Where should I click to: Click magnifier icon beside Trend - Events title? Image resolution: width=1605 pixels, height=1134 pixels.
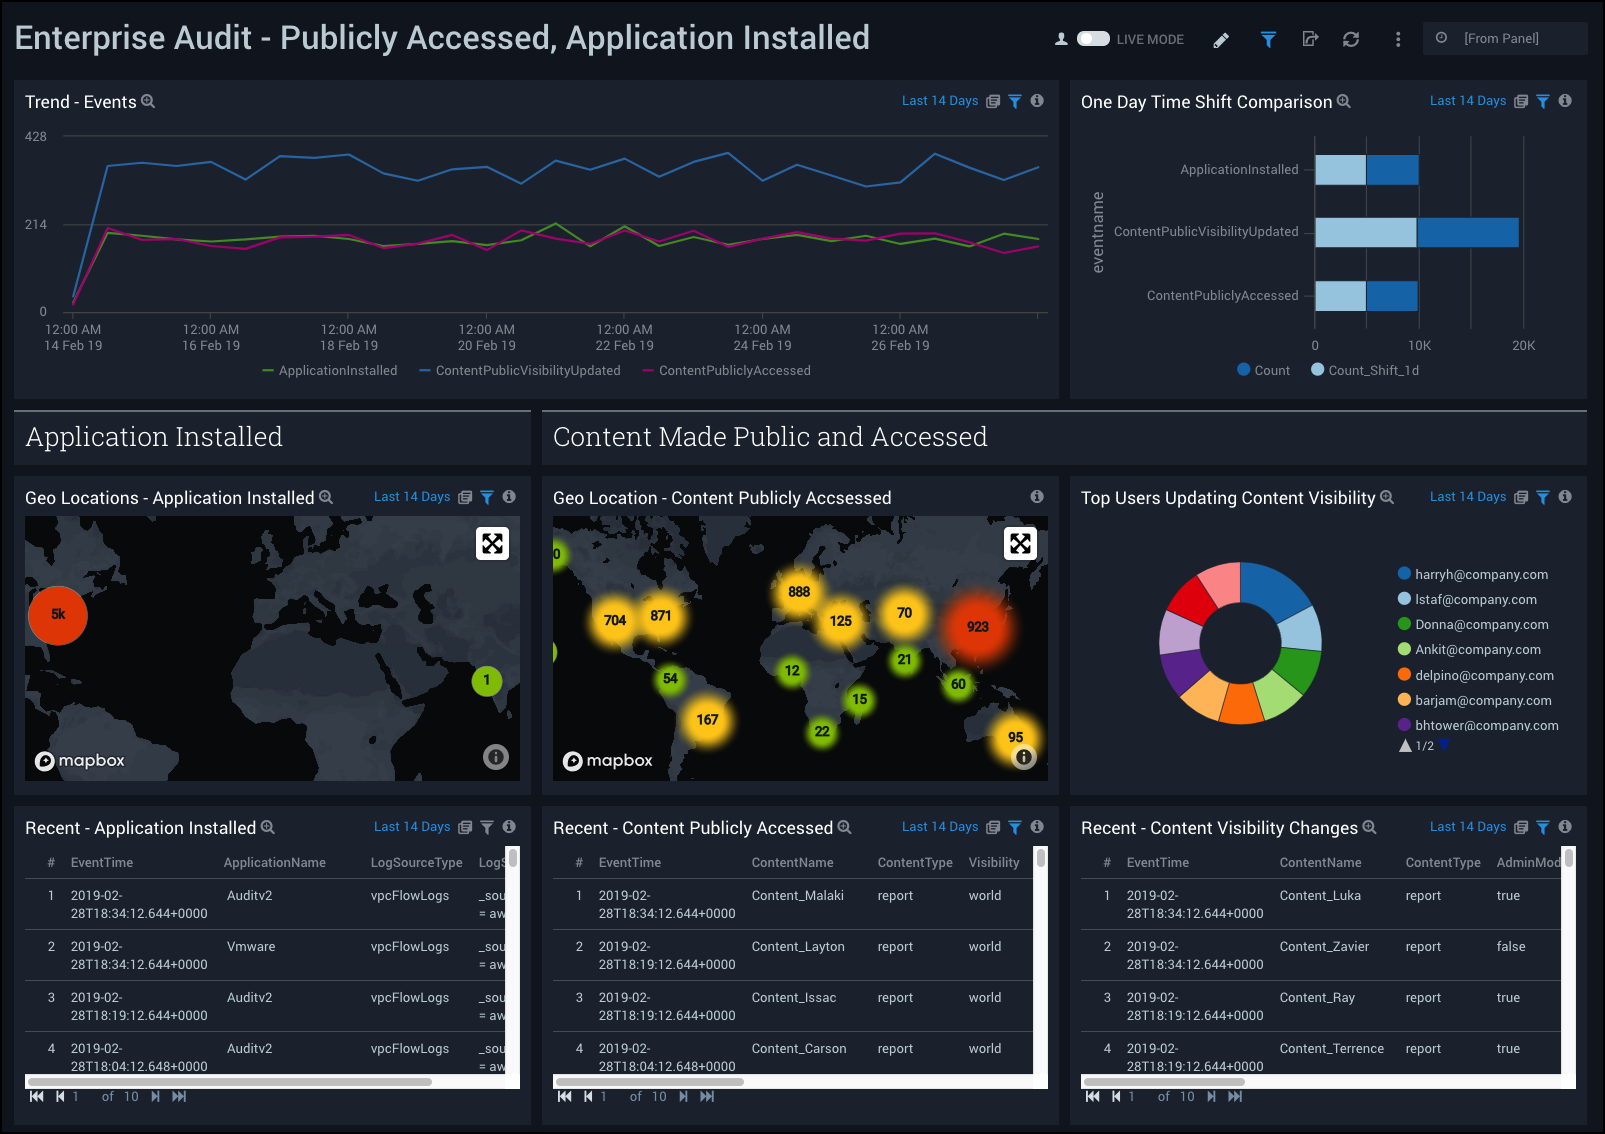pyautogui.click(x=148, y=102)
